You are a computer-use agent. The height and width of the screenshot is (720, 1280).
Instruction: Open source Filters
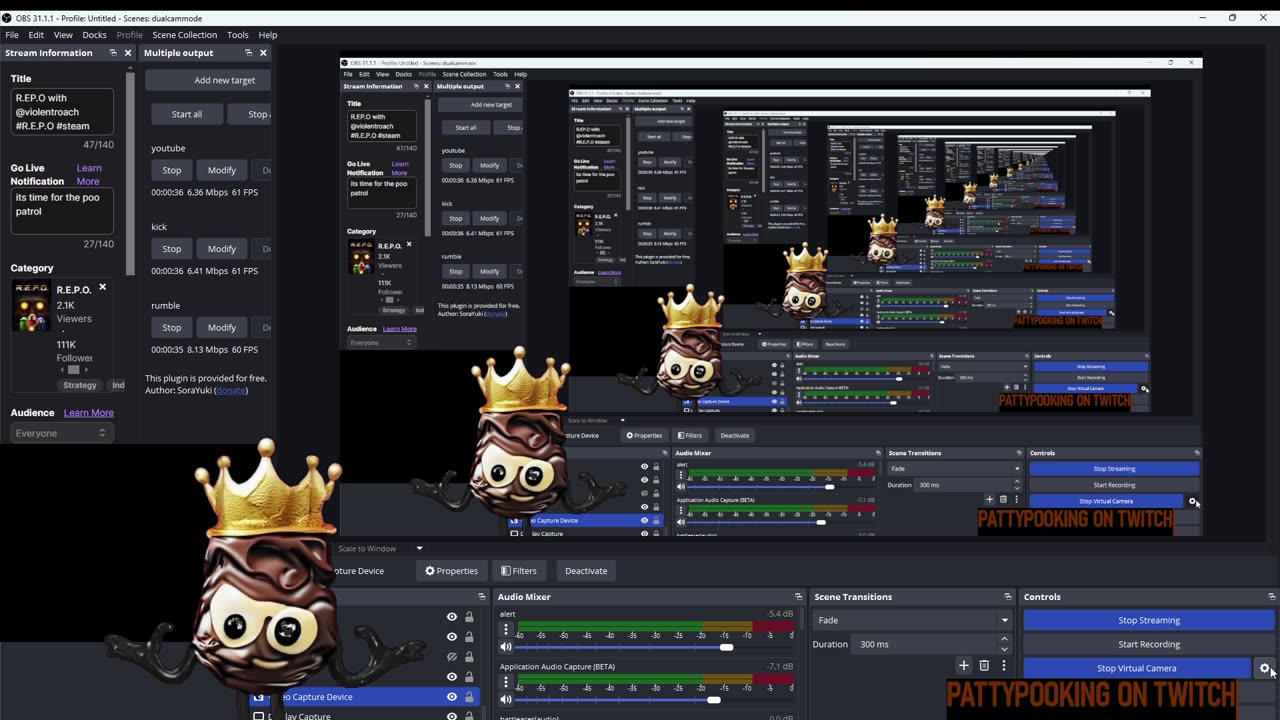click(x=519, y=571)
